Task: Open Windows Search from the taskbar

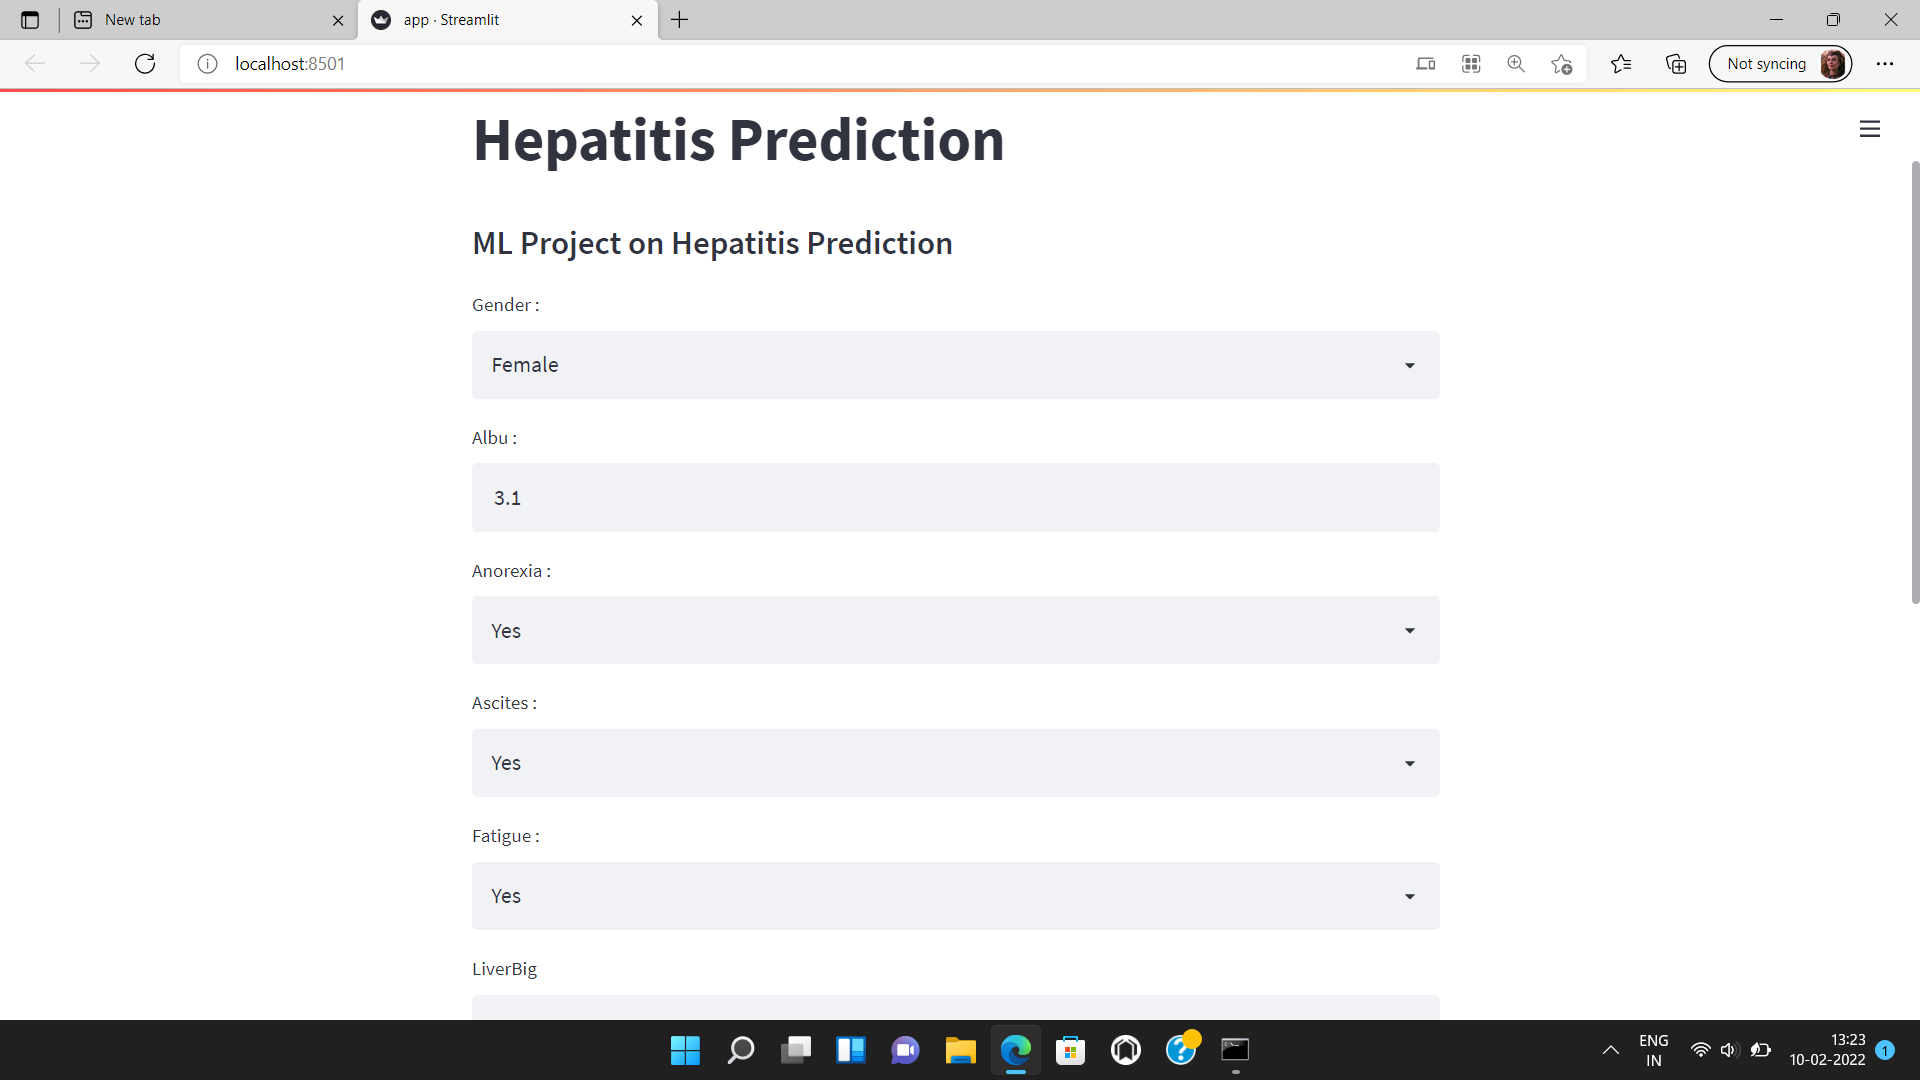Action: (x=741, y=1050)
